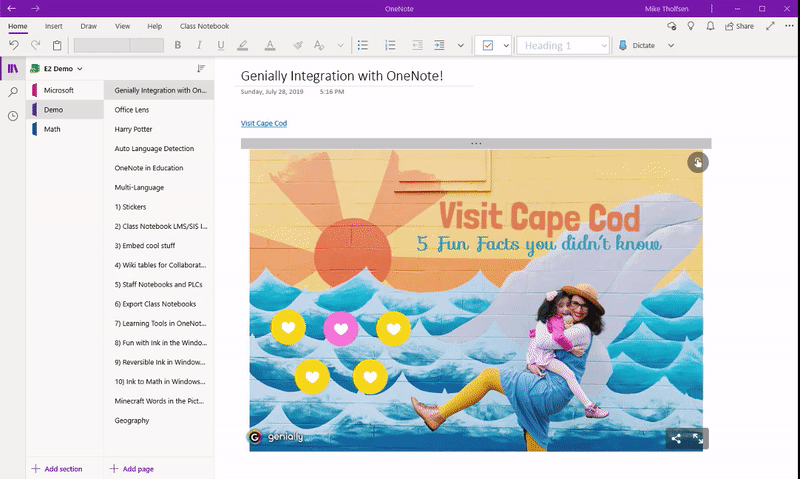Open the 1) Stickers page
The image size is (800, 479).
159,207
